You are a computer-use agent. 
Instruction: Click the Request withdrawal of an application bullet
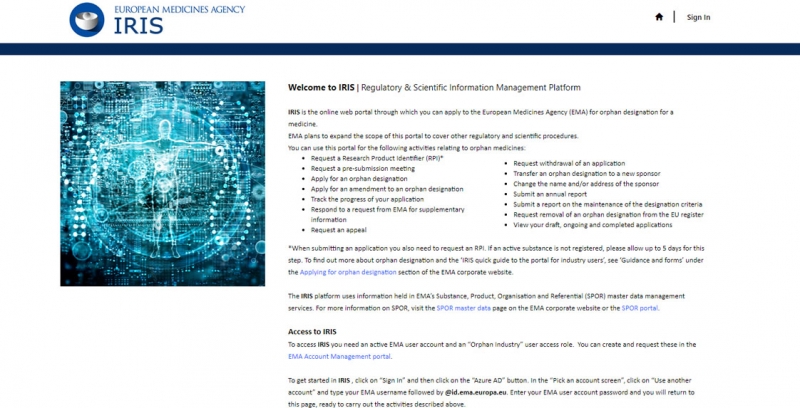(569, 163)
